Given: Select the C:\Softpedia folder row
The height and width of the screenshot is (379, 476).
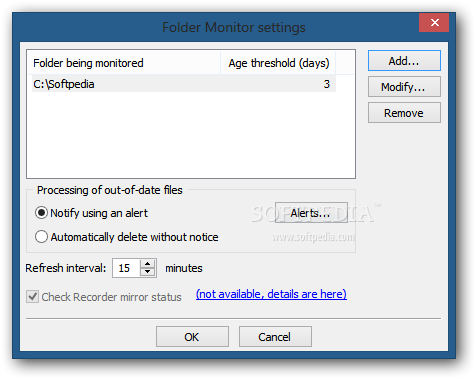Looking at the screenshot, I should point(184,84).
